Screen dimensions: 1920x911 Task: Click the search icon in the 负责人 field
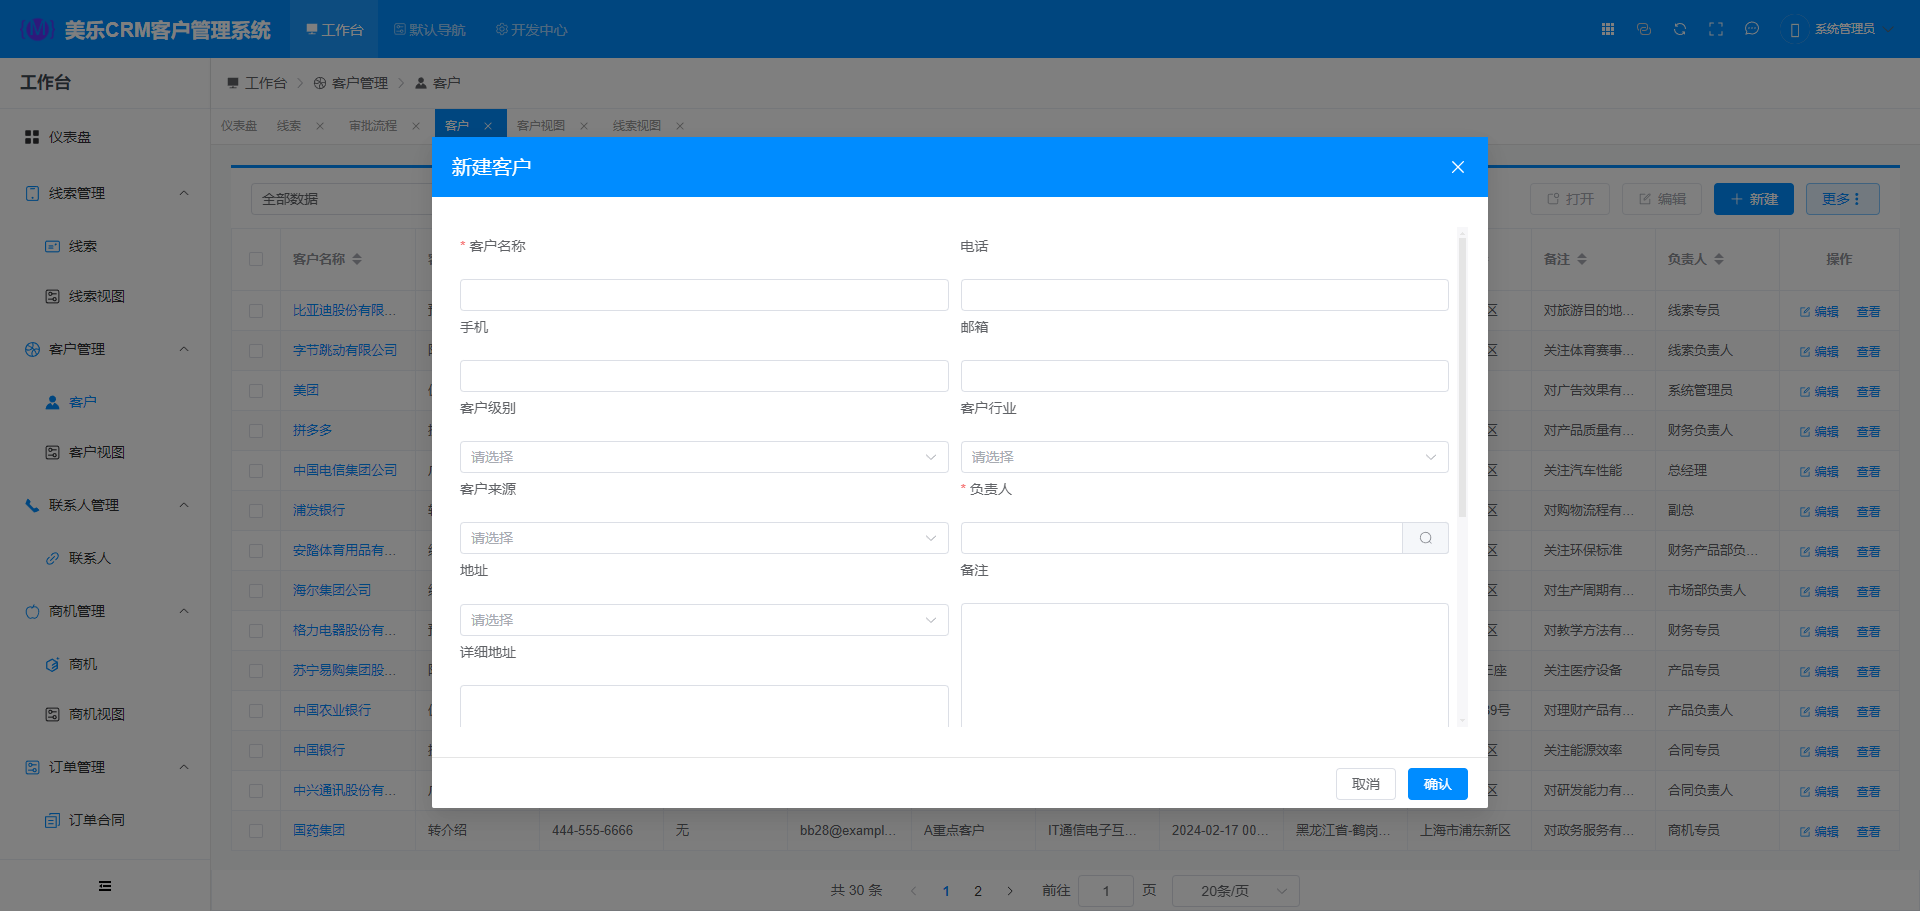point(1425,538)
